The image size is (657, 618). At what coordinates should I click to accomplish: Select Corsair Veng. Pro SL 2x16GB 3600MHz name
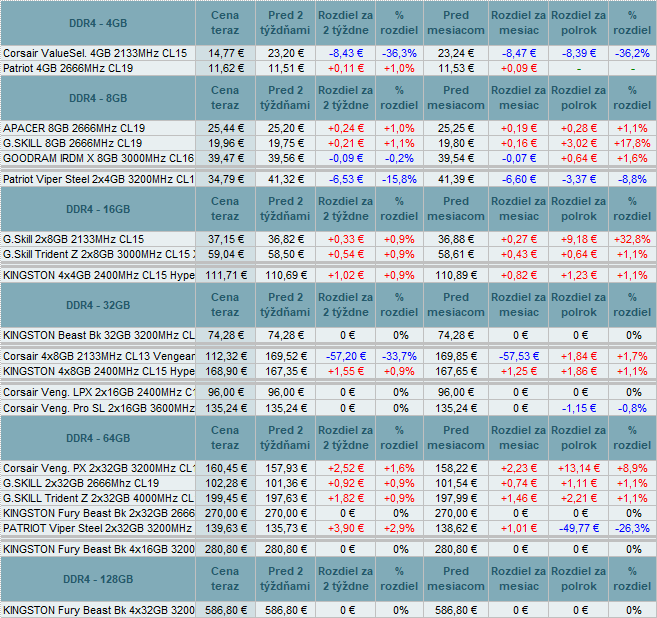coord(98,408)
